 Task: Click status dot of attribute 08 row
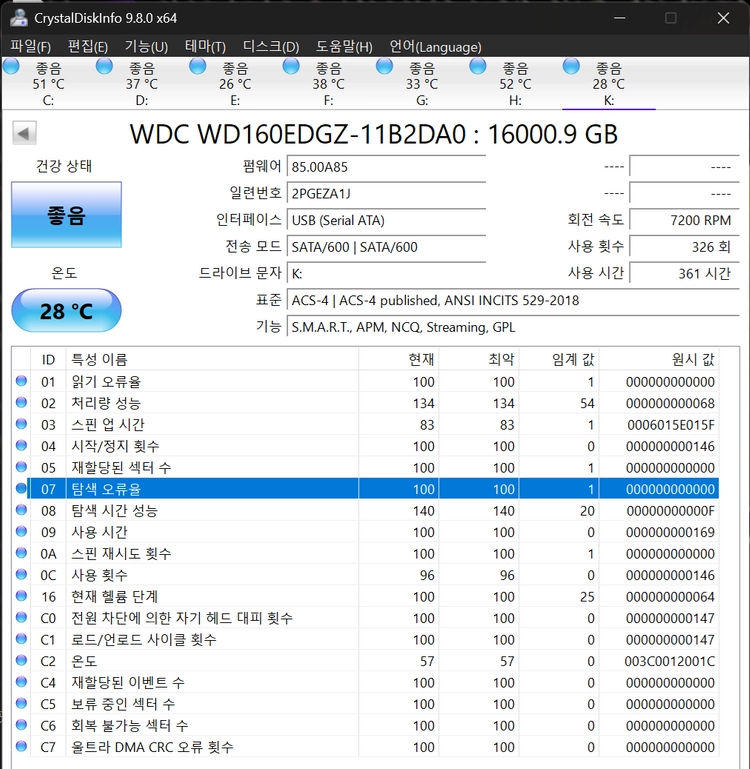[x=21, y=510]
